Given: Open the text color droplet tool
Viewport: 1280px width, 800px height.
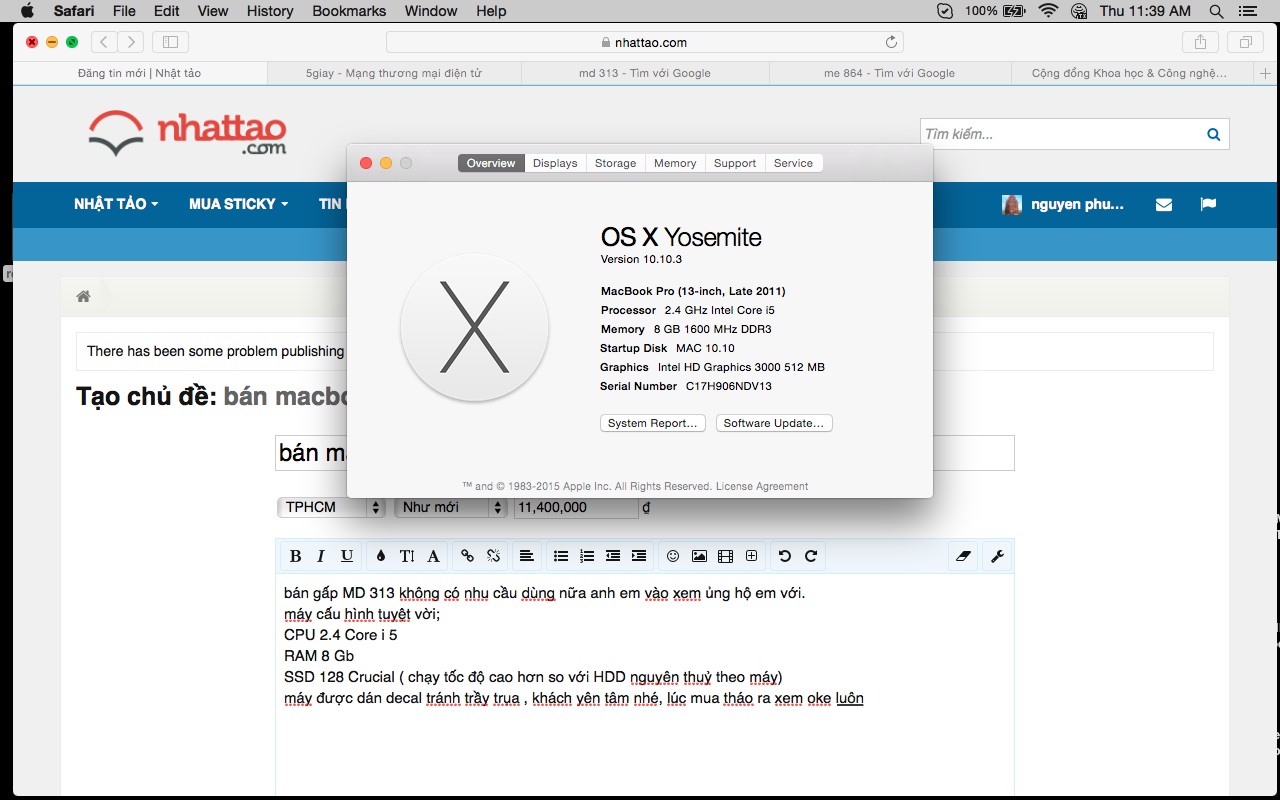Looking at the screenshot, I should pyautogui.click(x=381, y=556).
